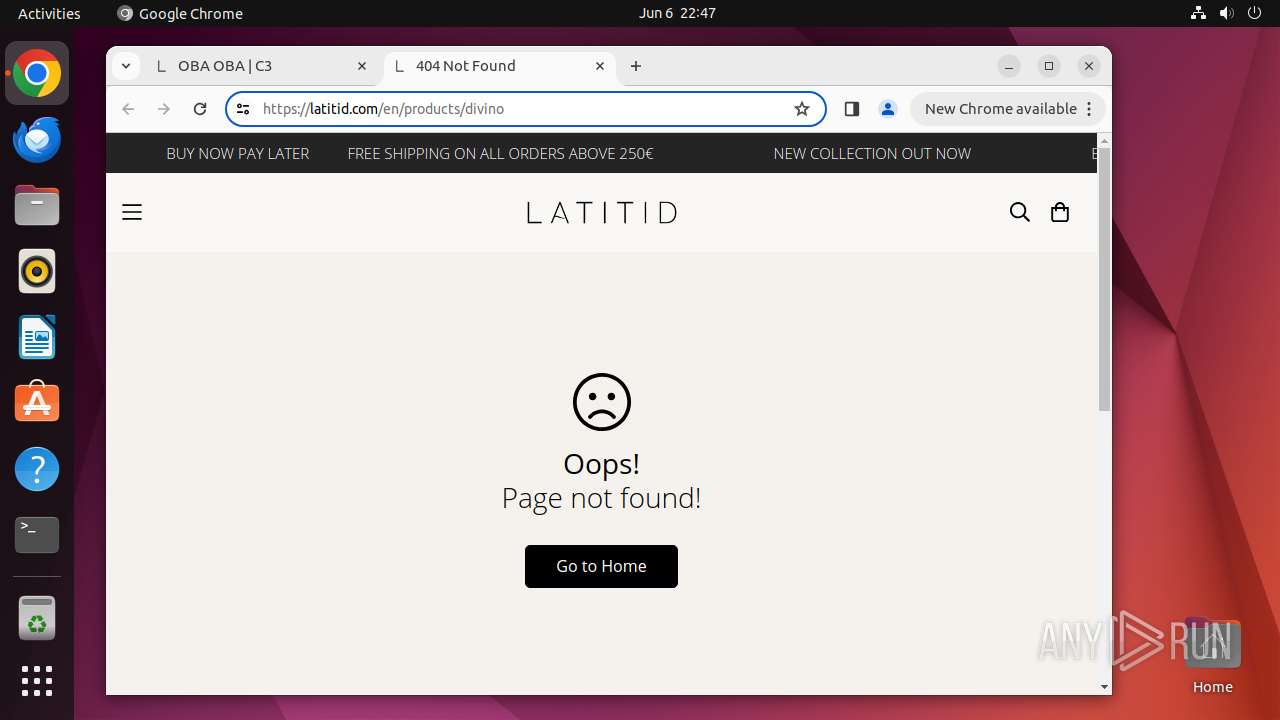Screen dimensions: 1280x720
Task: Click New Chrome available update button
Action: [x=1000, y=109]
